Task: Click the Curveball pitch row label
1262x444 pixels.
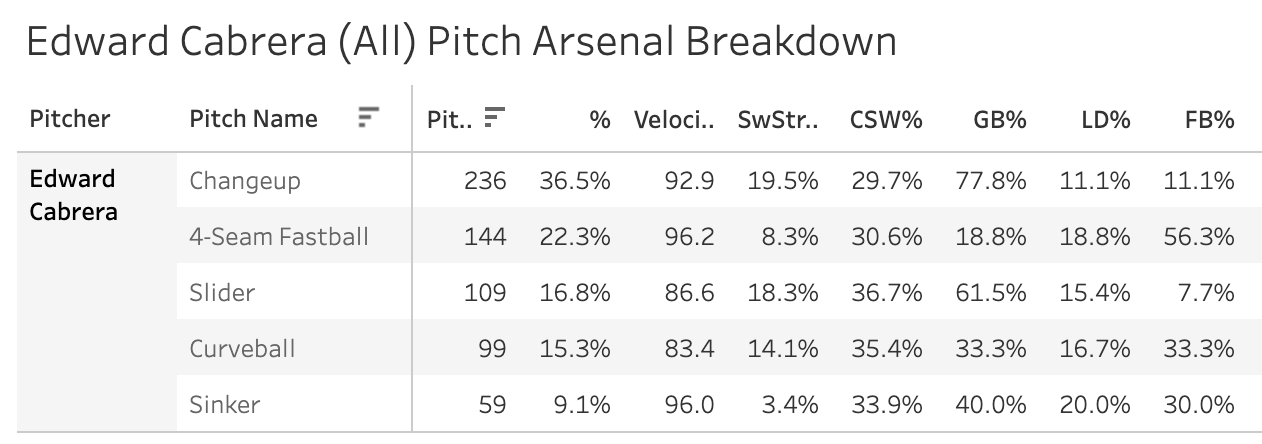Action: pos(243,349)
